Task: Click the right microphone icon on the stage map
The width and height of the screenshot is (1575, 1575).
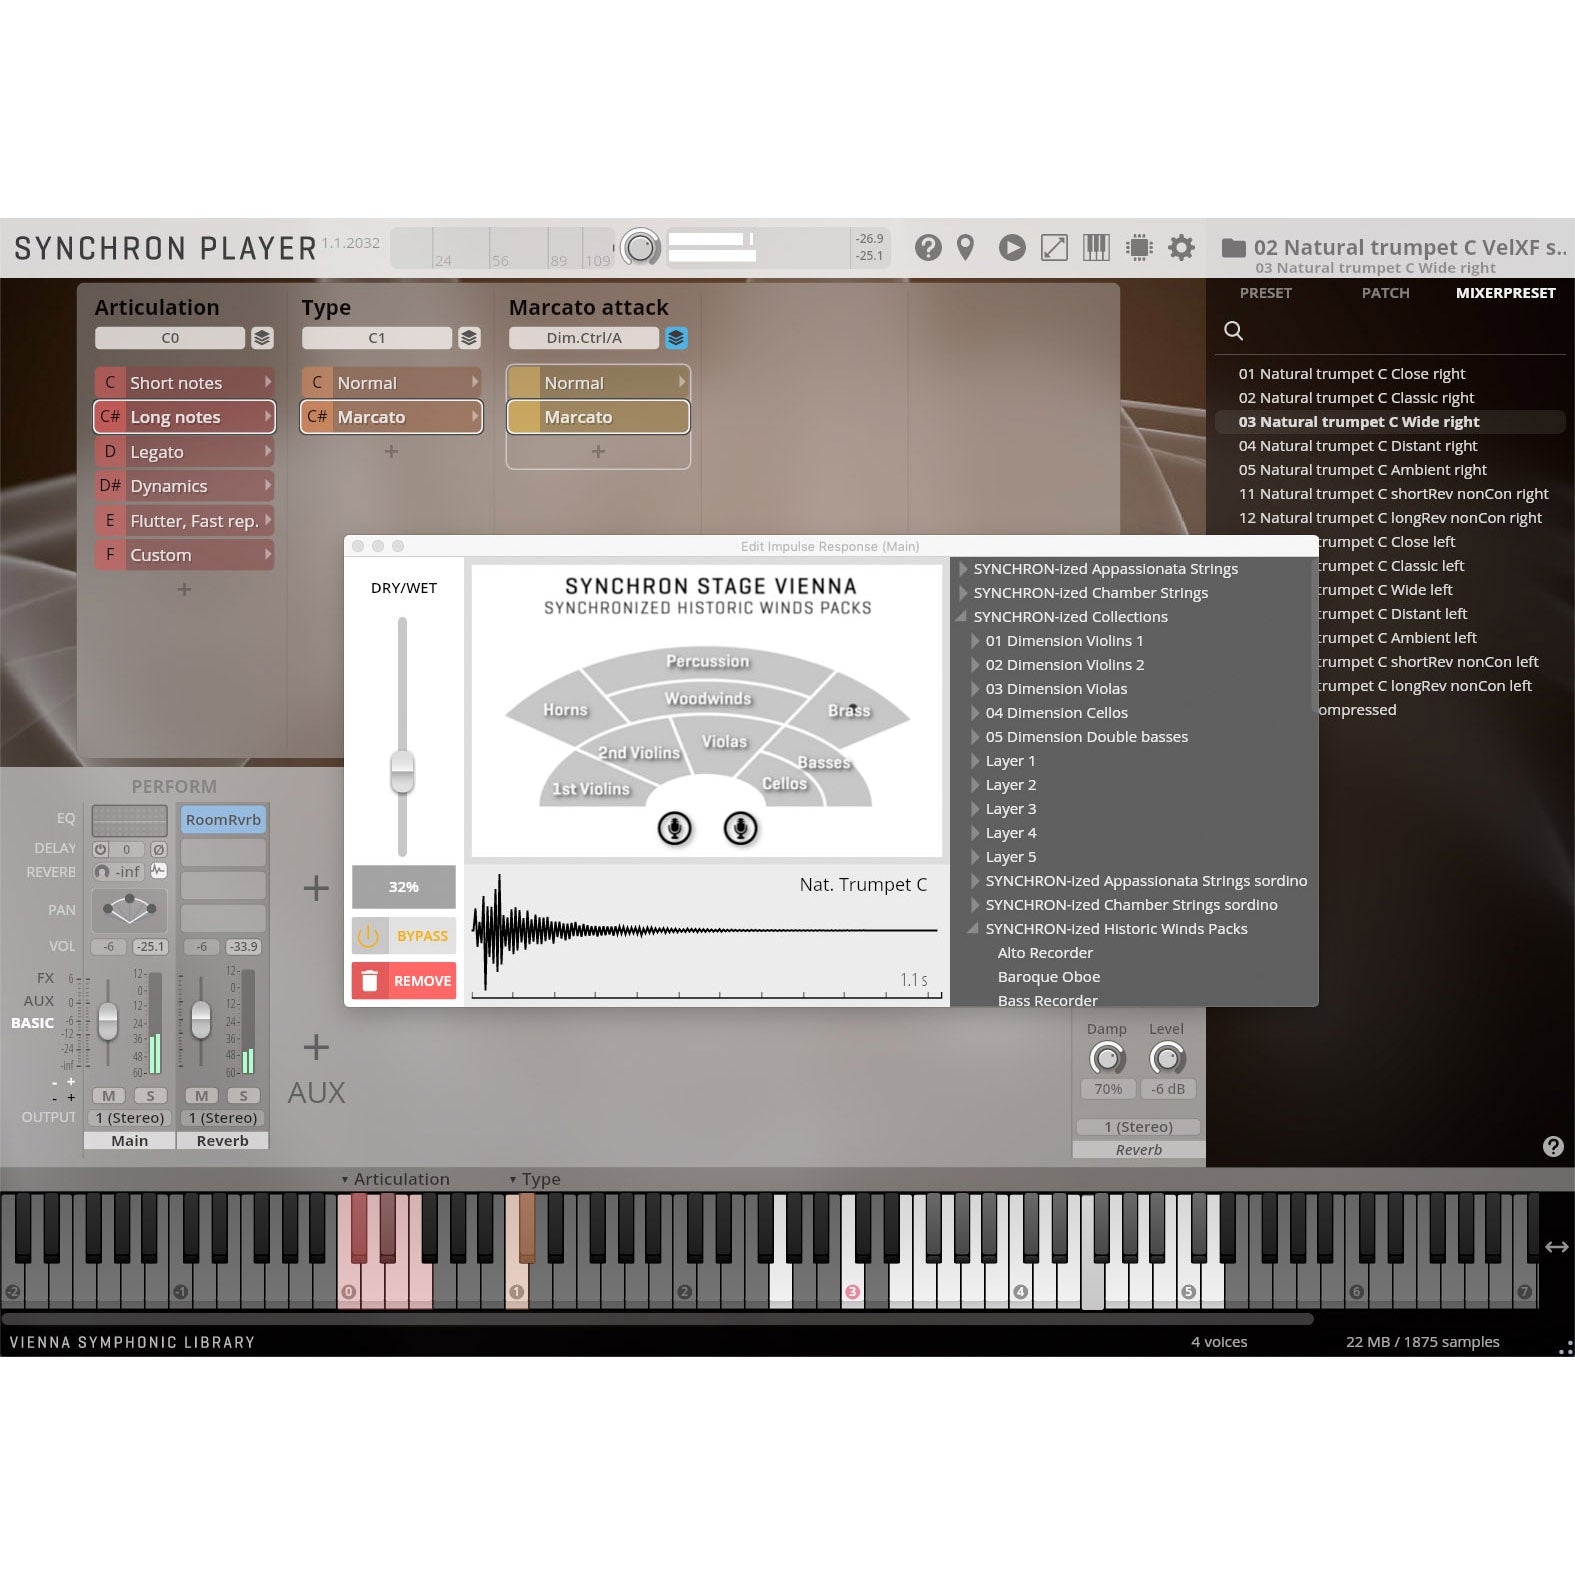Action: 741,828
